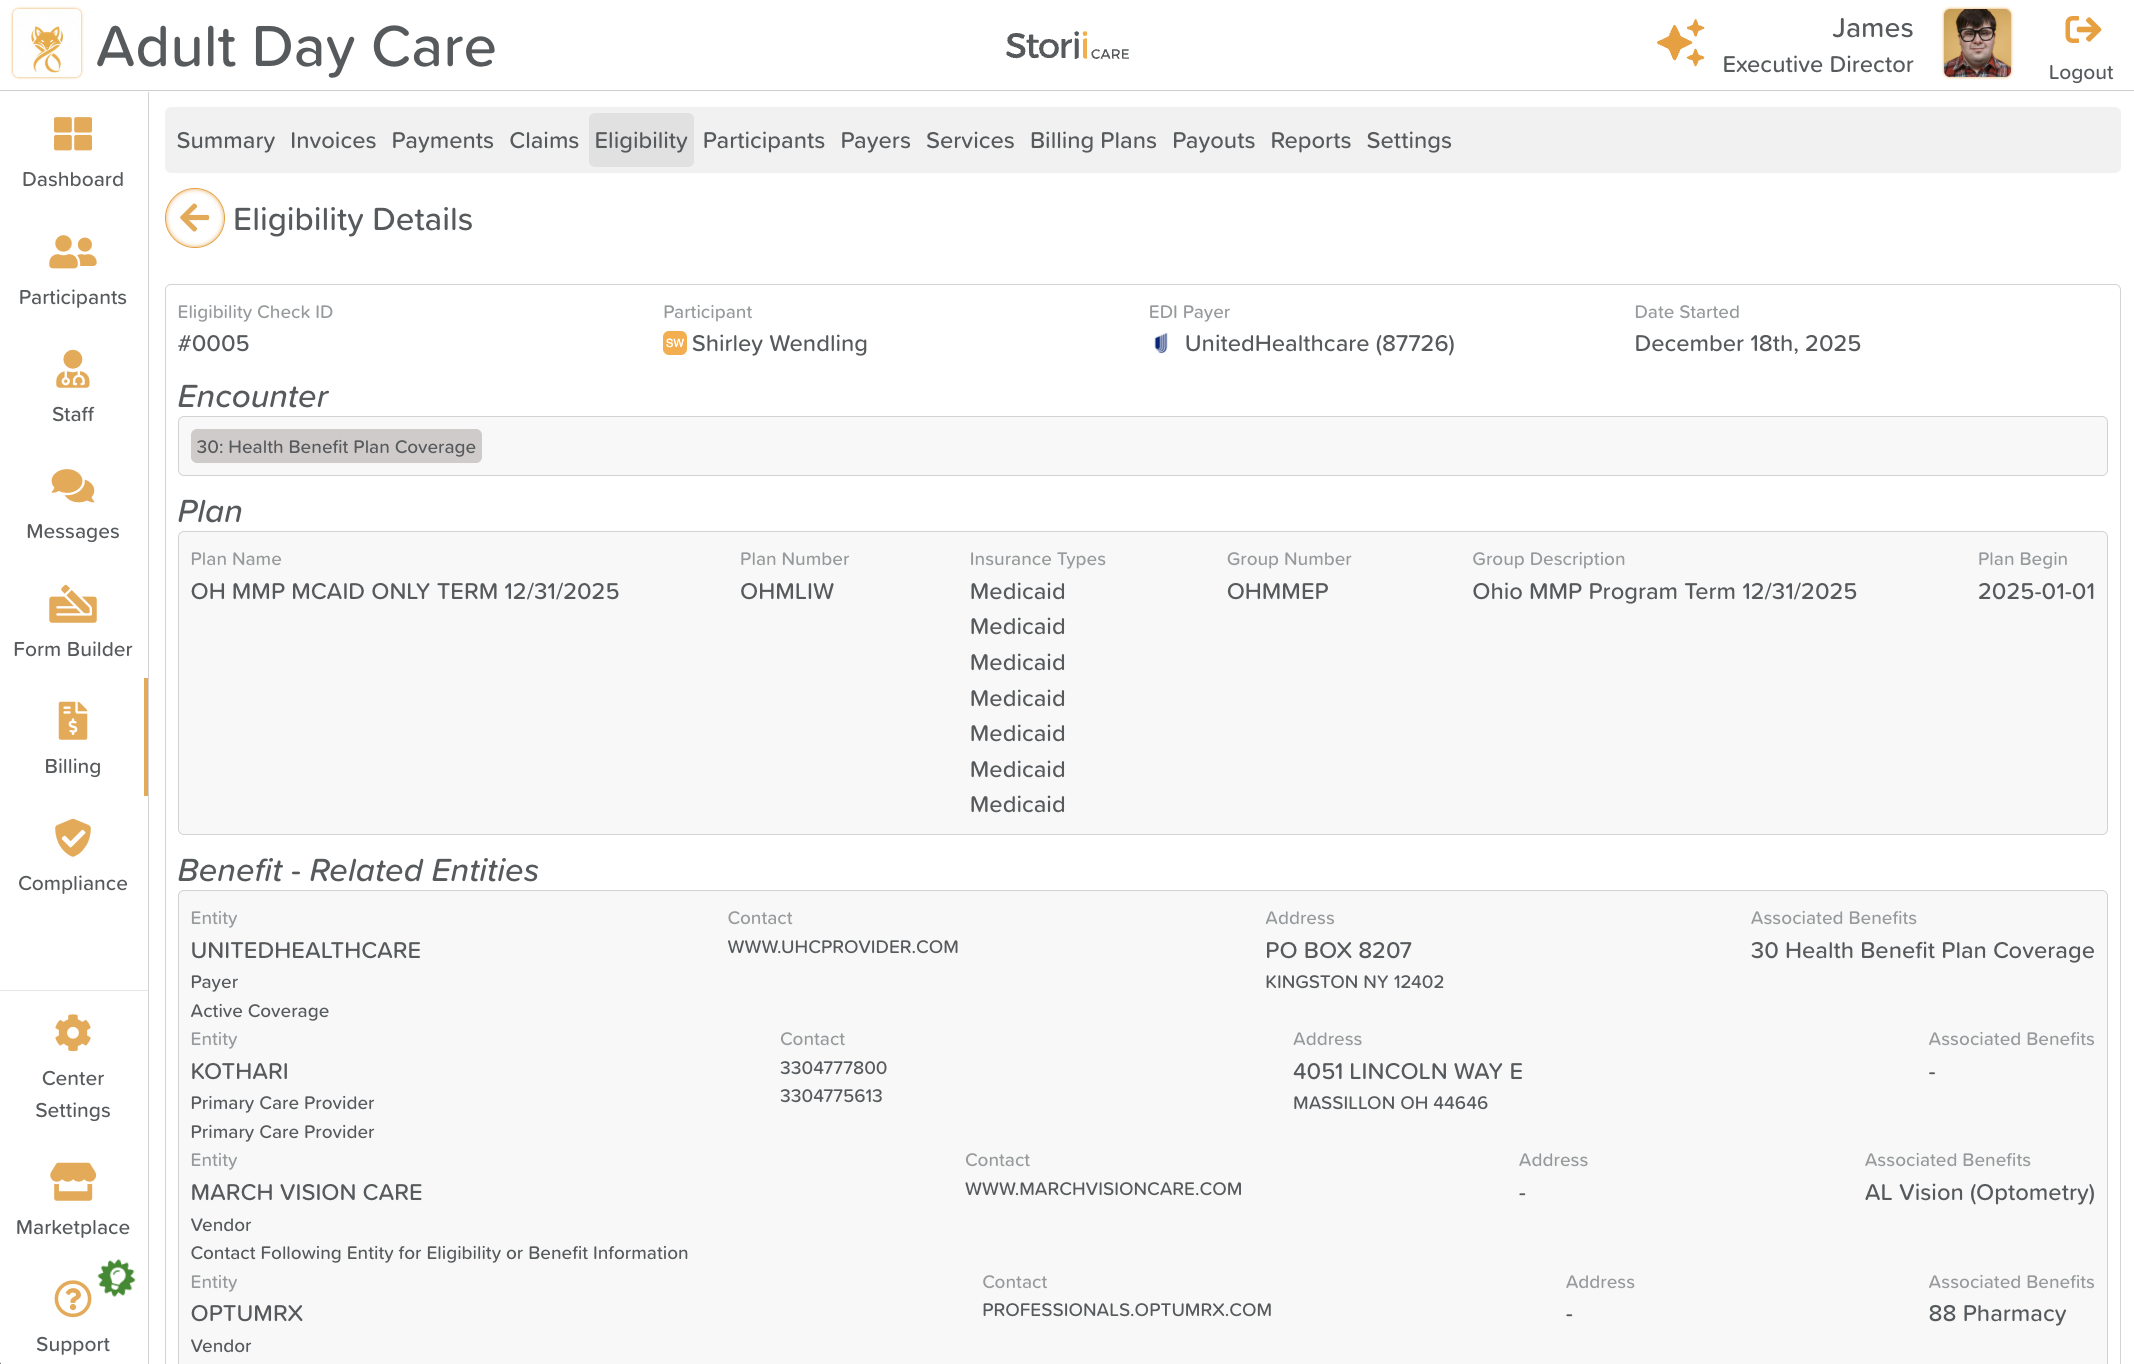Open the Compliance shield icon
Screen dimensions: 2134x1364
(72, 838)
